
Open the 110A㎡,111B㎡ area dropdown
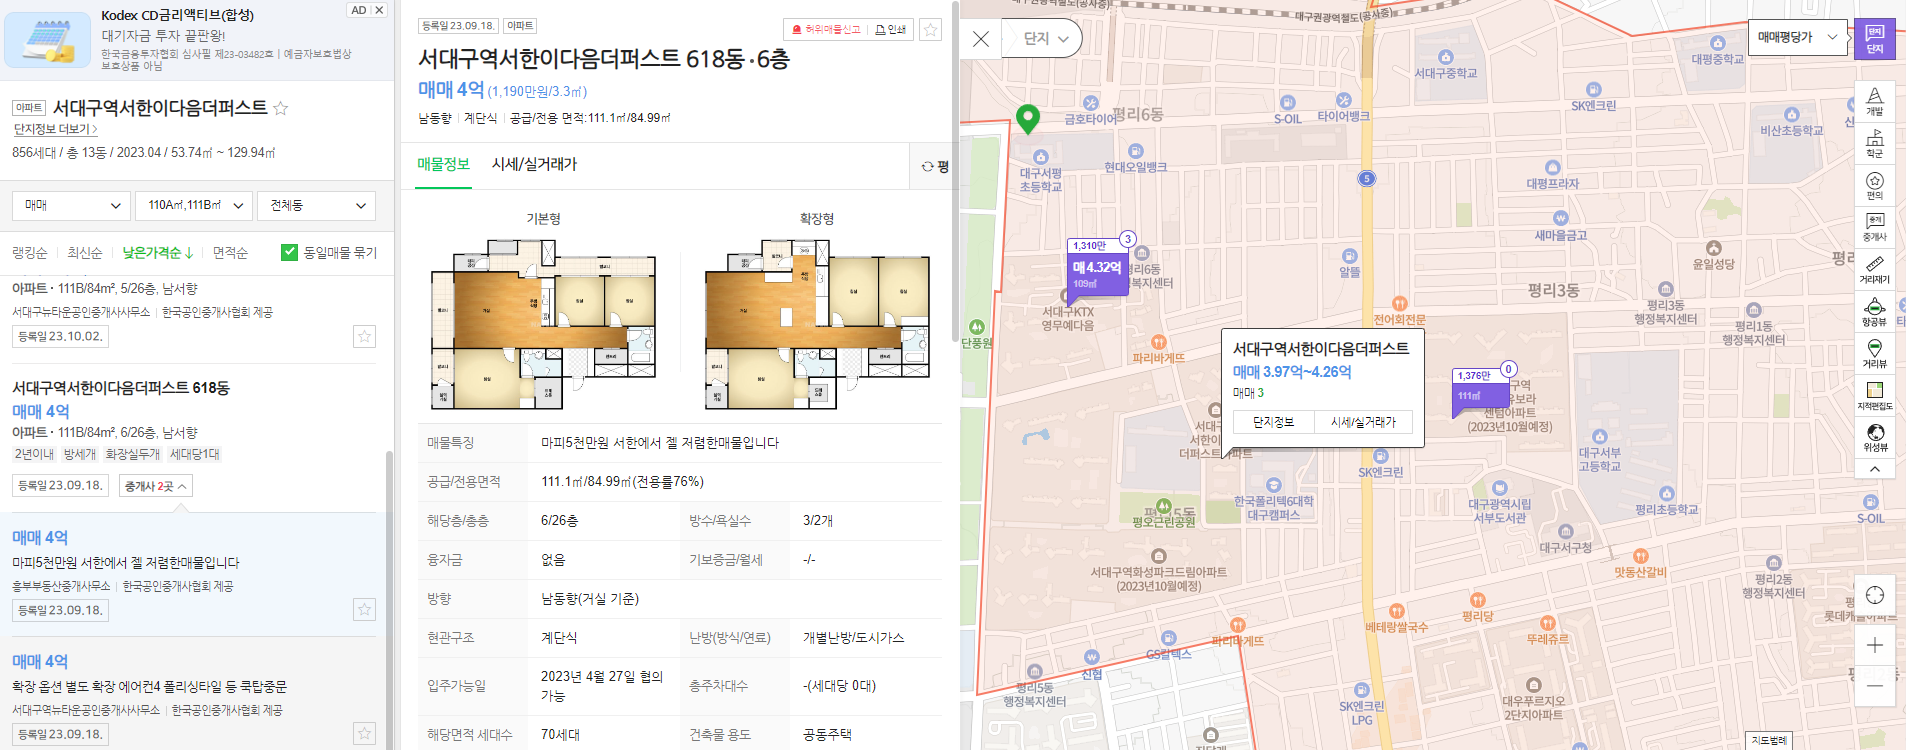tap(194, 205)
